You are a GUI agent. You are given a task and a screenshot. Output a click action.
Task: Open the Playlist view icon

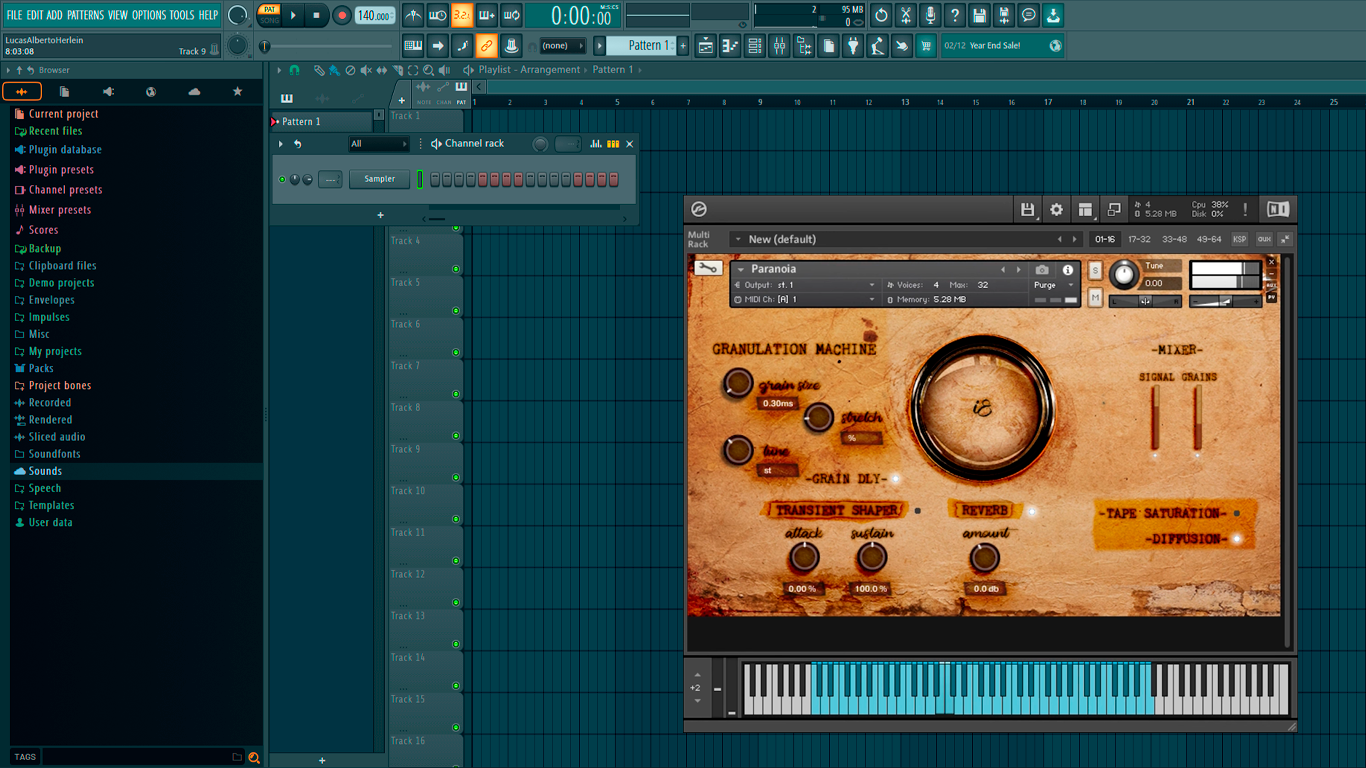click(706, 45)
